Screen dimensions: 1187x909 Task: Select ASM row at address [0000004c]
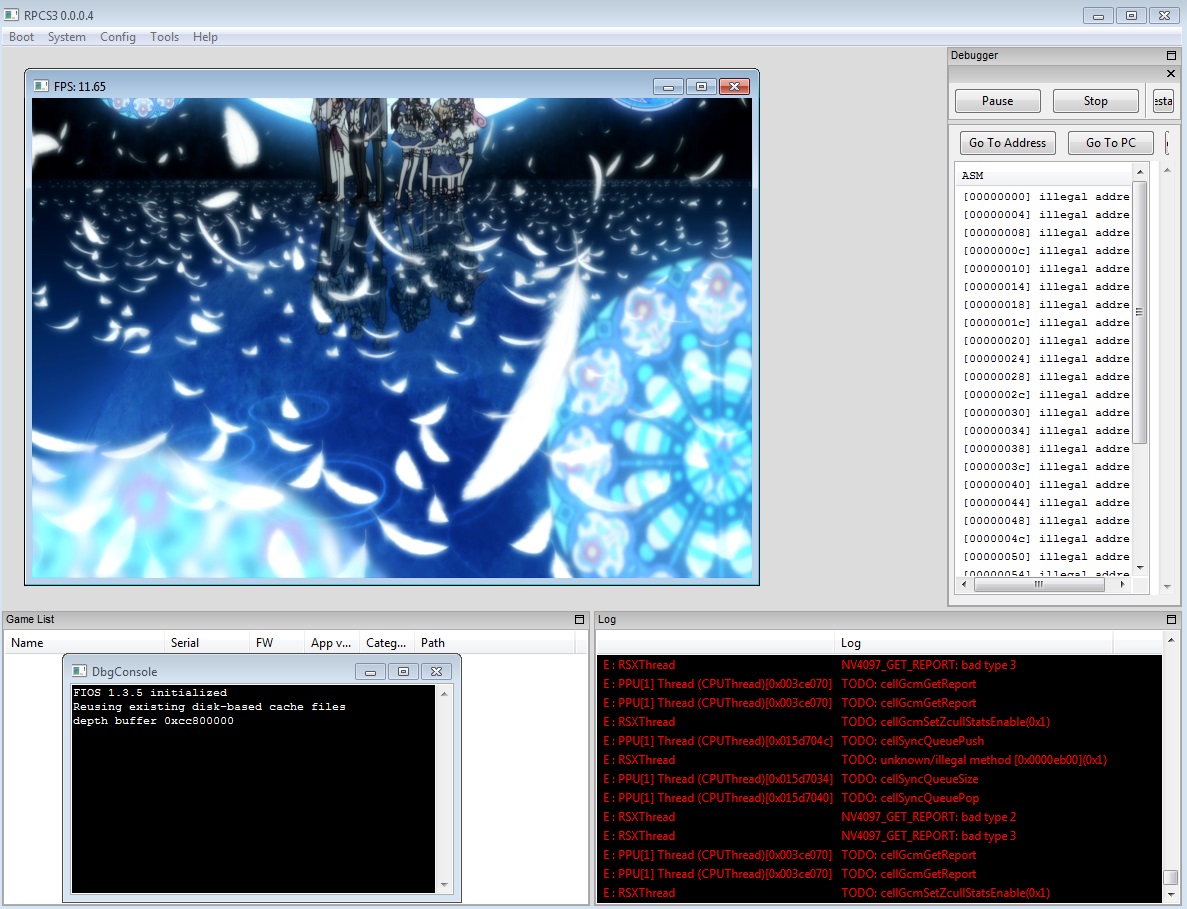[x=1045, y=539]
